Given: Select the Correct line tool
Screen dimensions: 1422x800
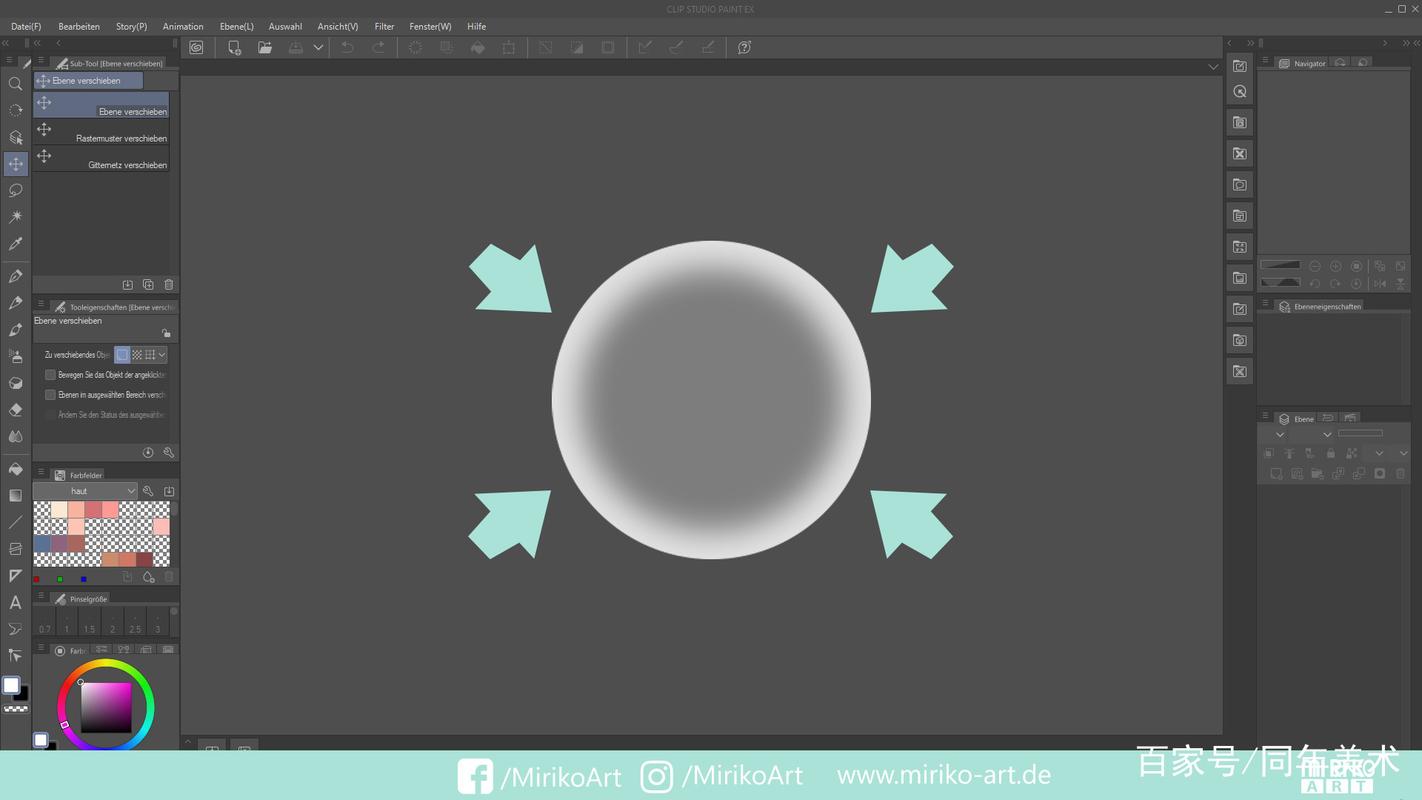Looking at the screenshot, I should point(15,656).
